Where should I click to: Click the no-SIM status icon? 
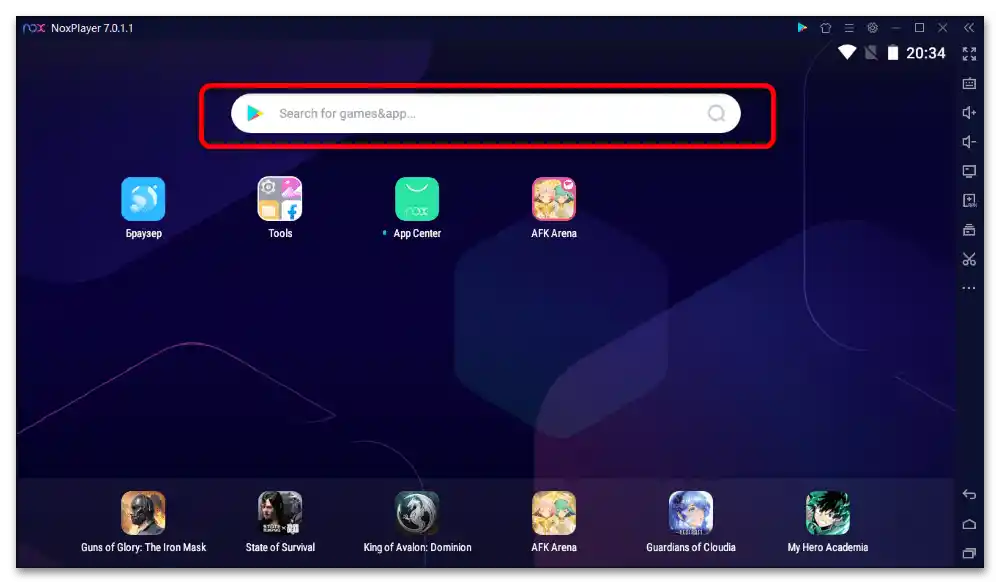coord(871,52)
